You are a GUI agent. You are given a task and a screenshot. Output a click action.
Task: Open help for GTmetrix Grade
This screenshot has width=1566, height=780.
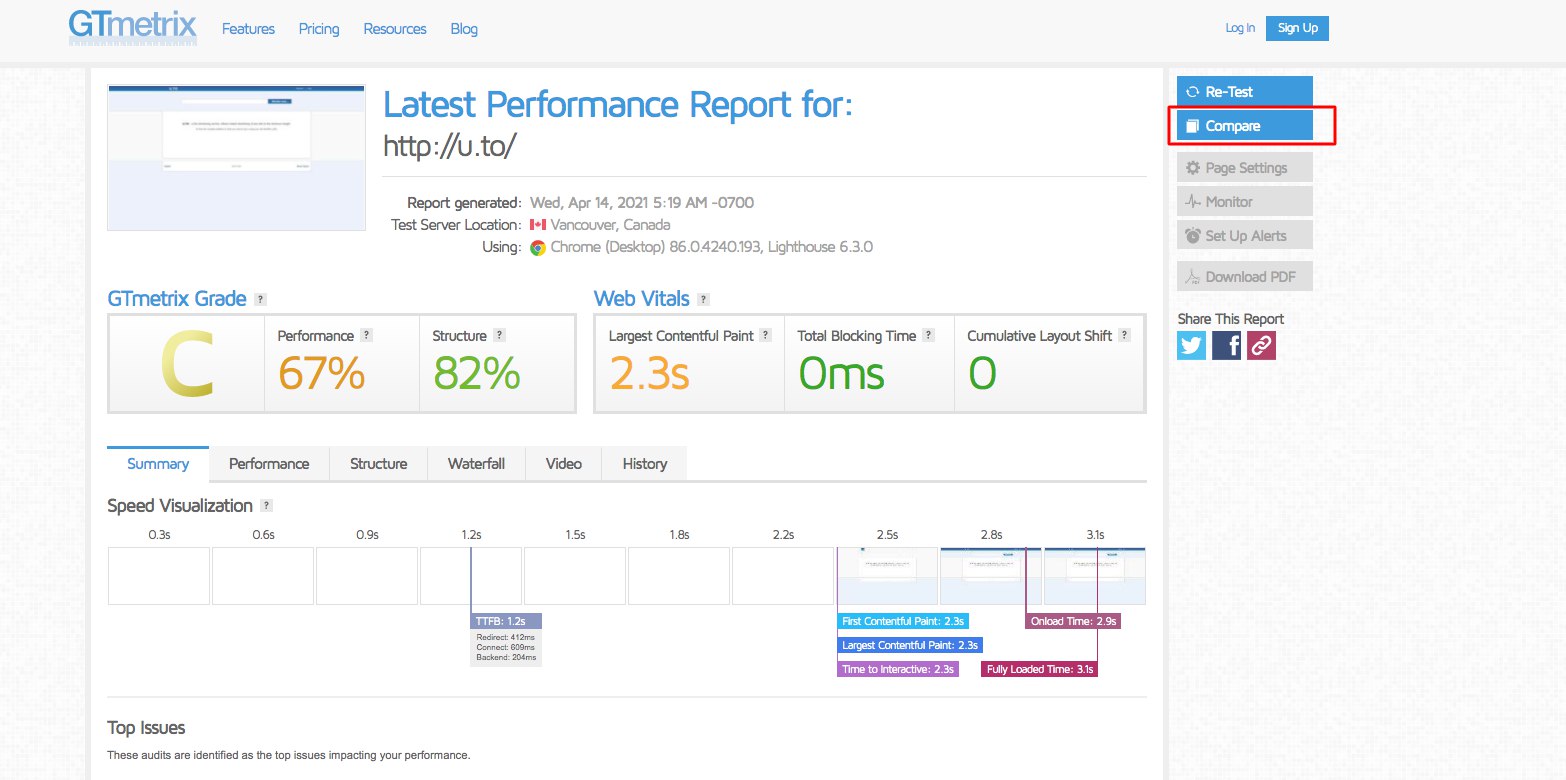tap(260, 299)
